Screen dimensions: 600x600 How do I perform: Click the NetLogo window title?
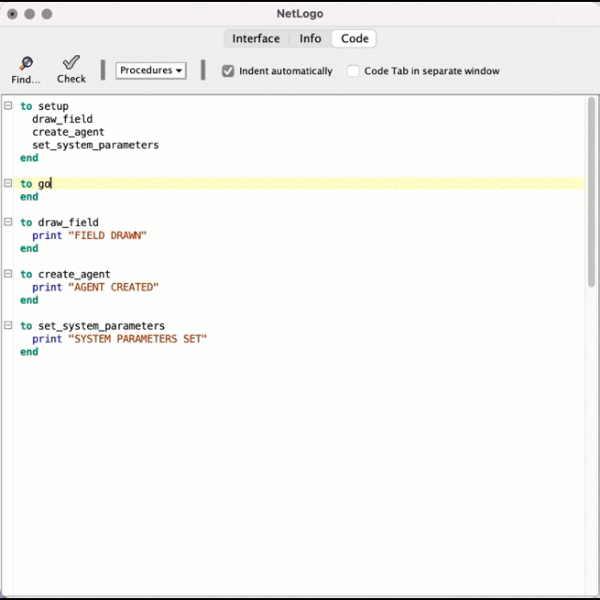coord(300,14)
